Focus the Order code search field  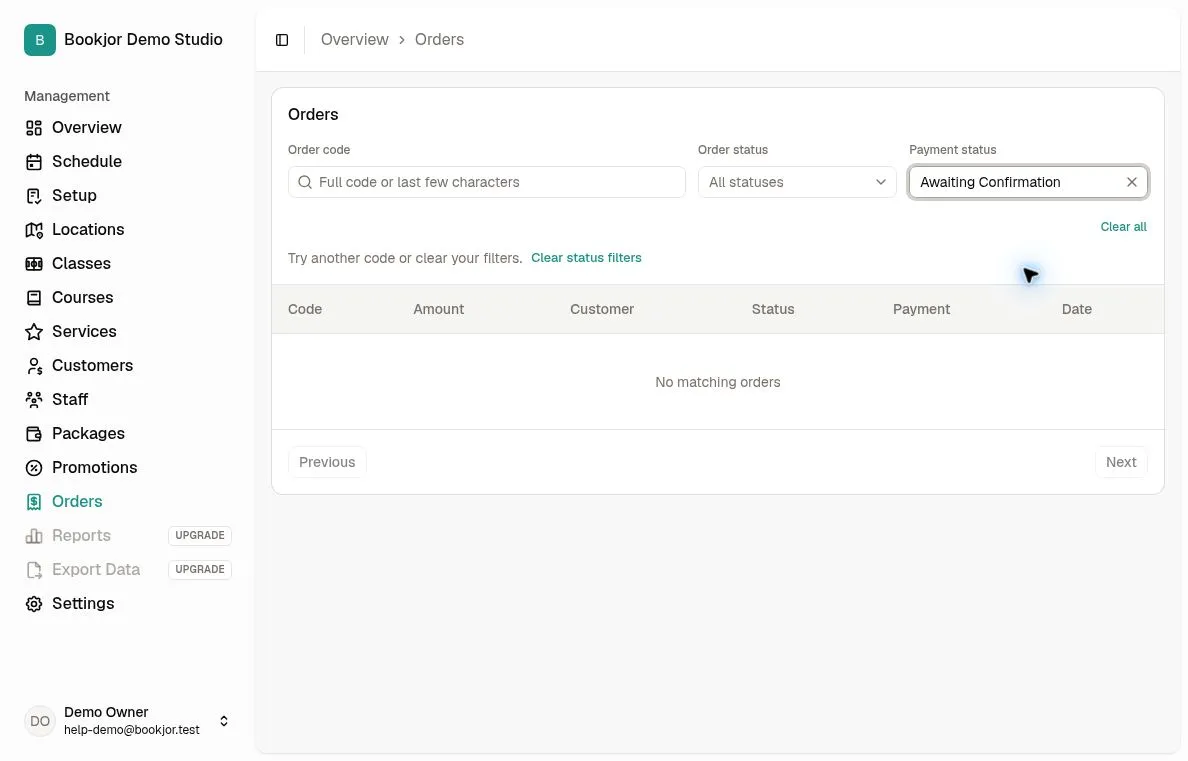click(x=486, y=183)
